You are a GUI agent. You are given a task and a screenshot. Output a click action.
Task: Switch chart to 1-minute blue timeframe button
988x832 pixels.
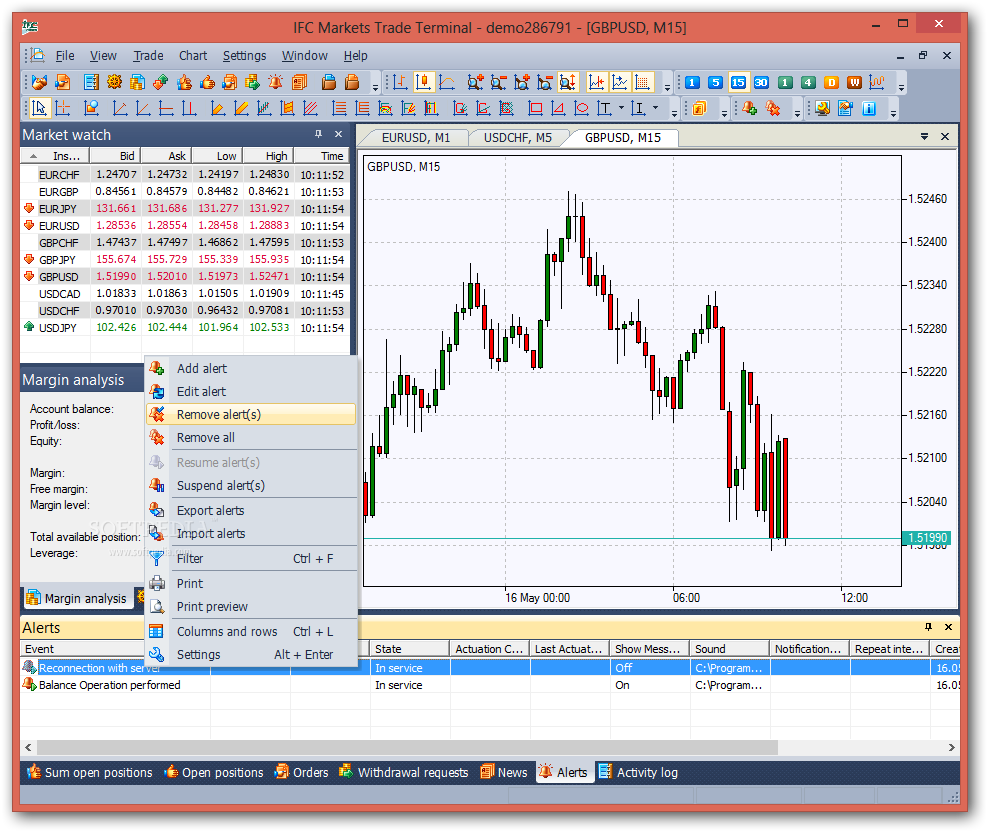point(692,83)
